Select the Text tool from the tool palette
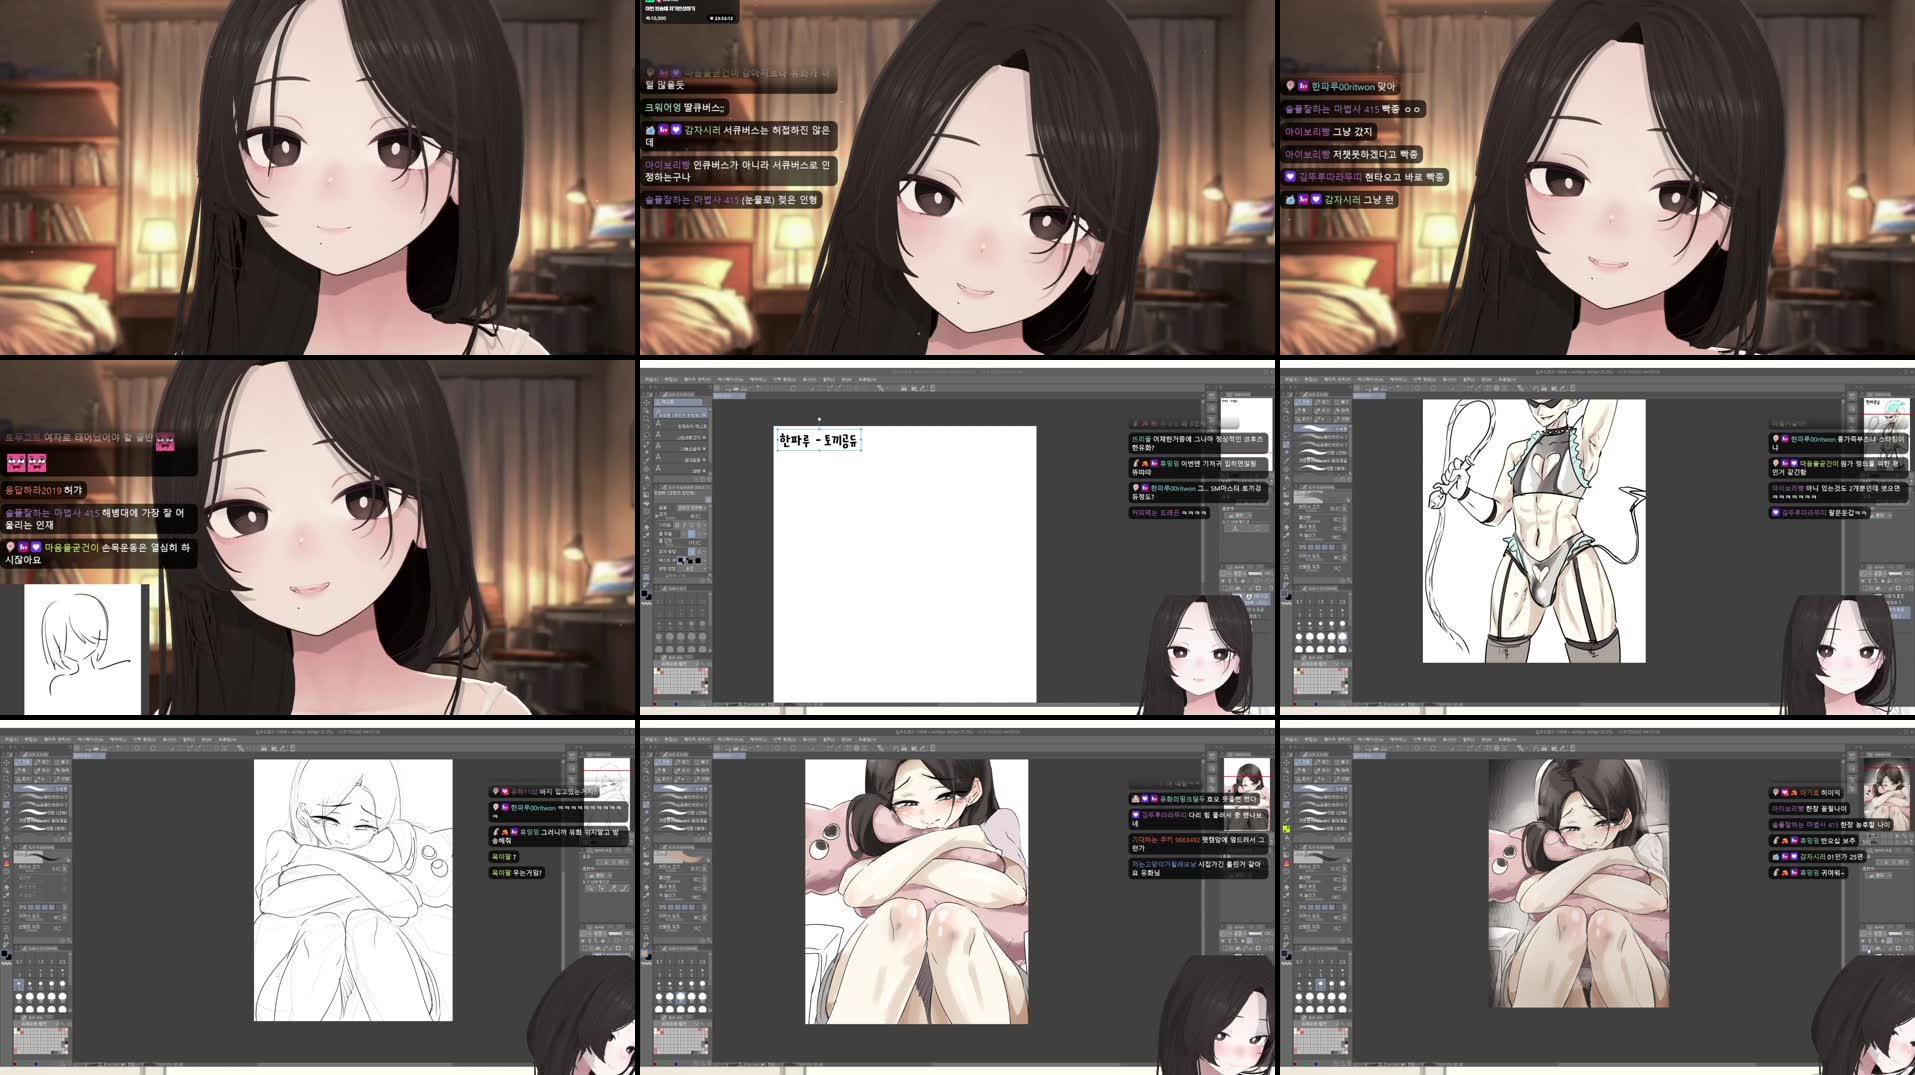This screenshot has height=1075, width=1915. click(6, 935)
